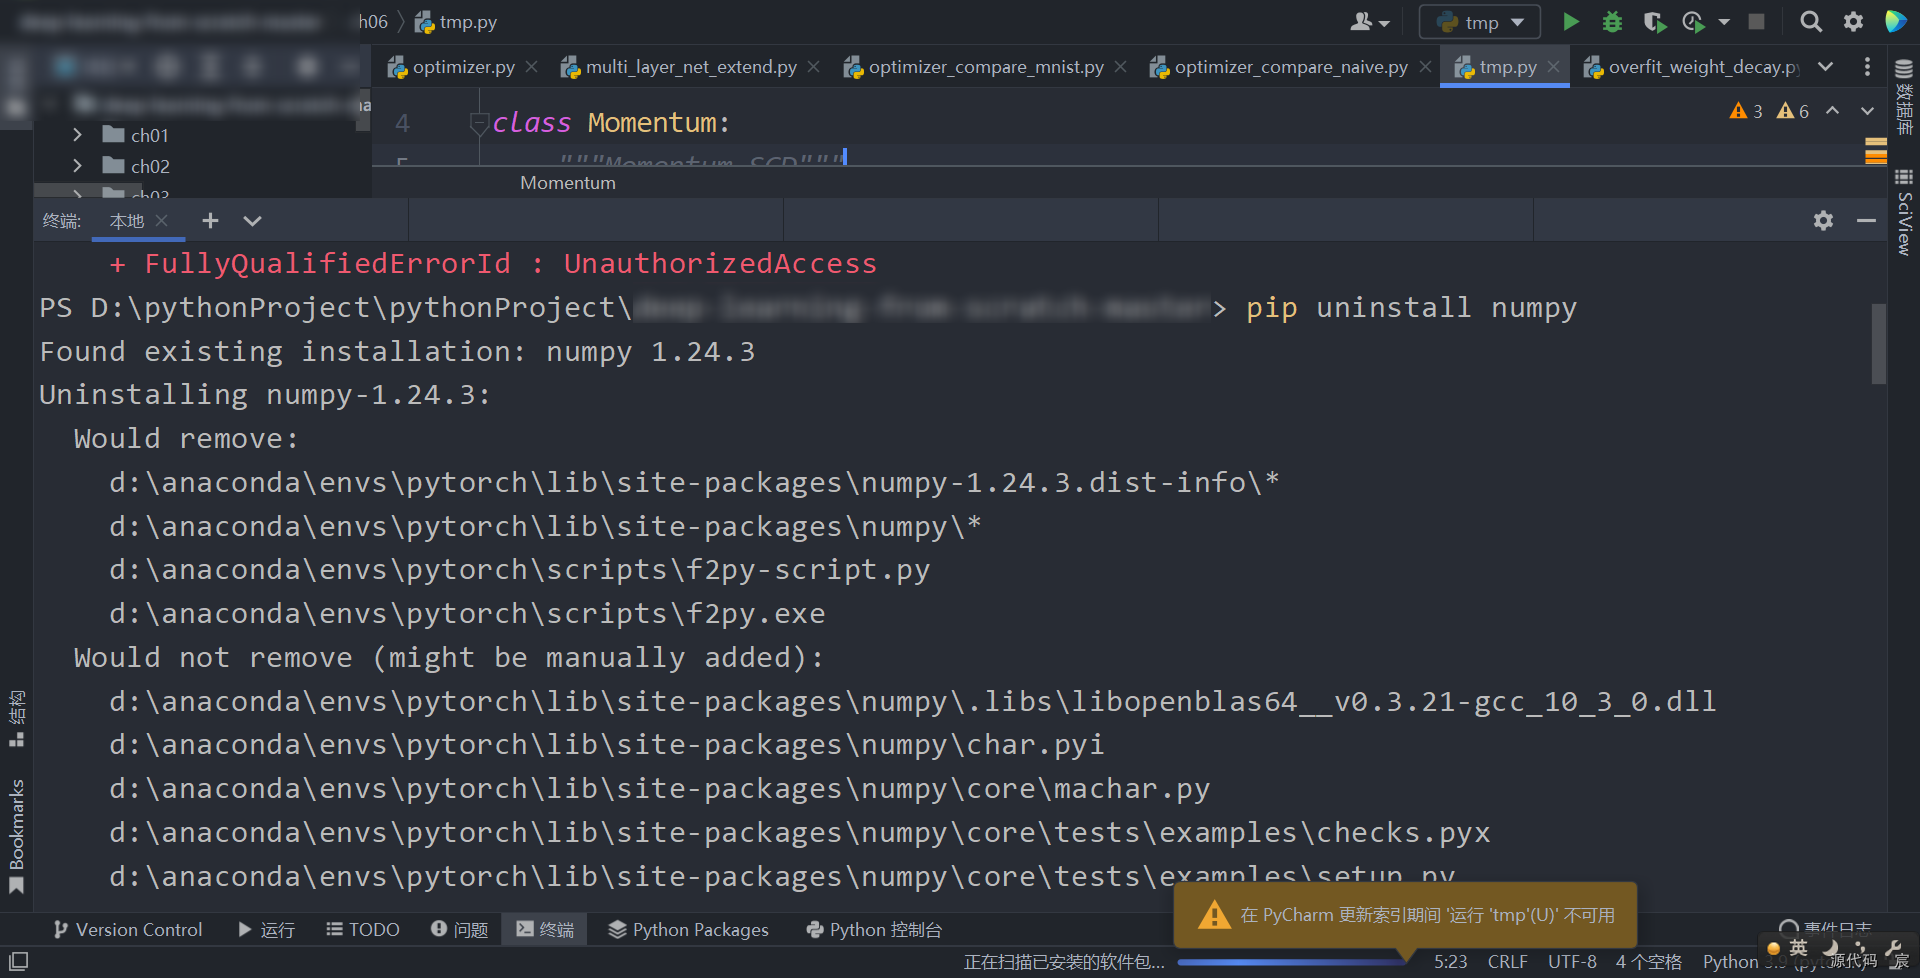Close the optimizer_compare_mnist.py tab

tap(1121, 67)
